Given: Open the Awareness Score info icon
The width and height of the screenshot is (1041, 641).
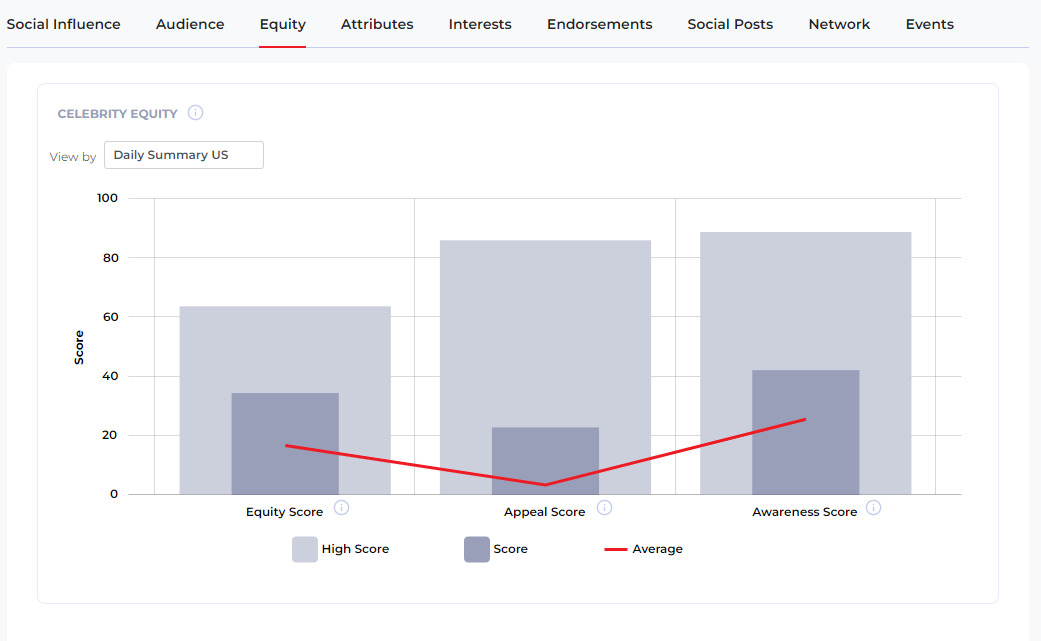Looking at the screenshot, I should pos(874,507).
